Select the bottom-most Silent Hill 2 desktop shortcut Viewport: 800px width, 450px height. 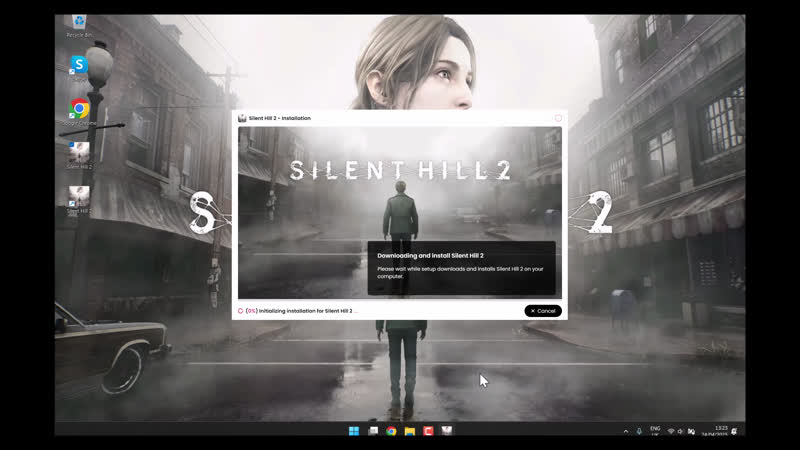[x=79, y=199]
